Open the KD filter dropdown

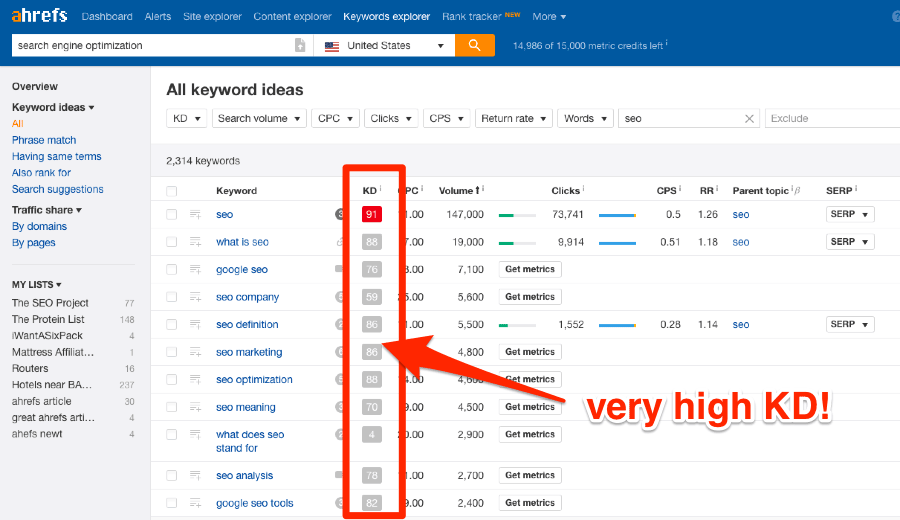pyautogui.click(x=186, y=118)
